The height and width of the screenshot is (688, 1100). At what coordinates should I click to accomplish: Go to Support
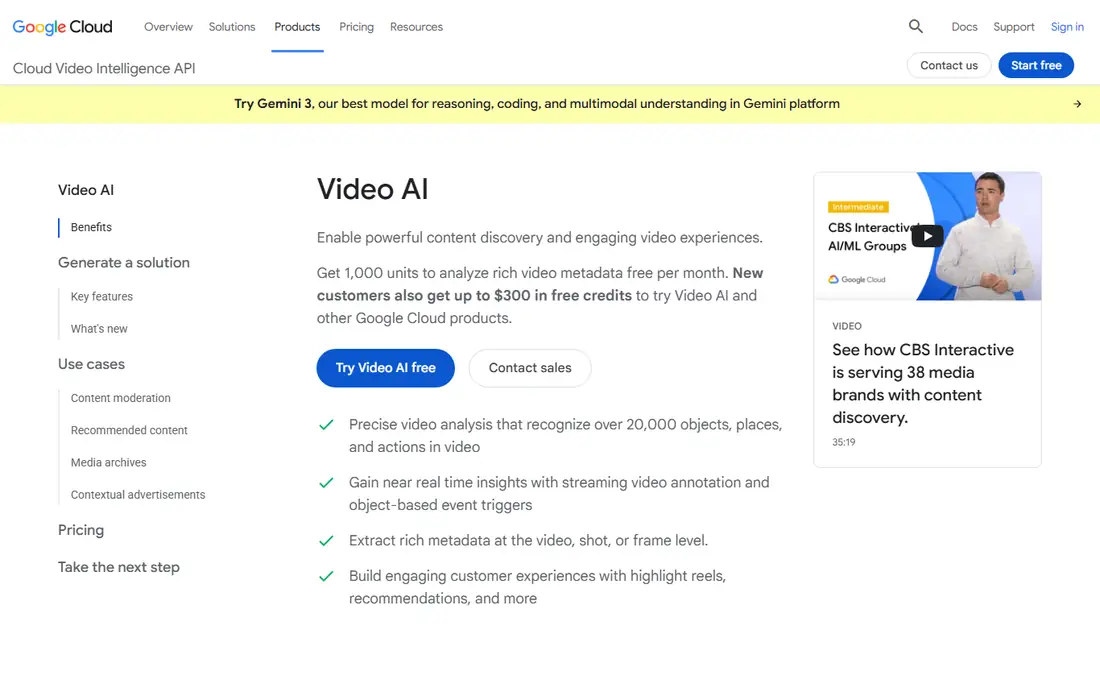tap(1014, 27)
